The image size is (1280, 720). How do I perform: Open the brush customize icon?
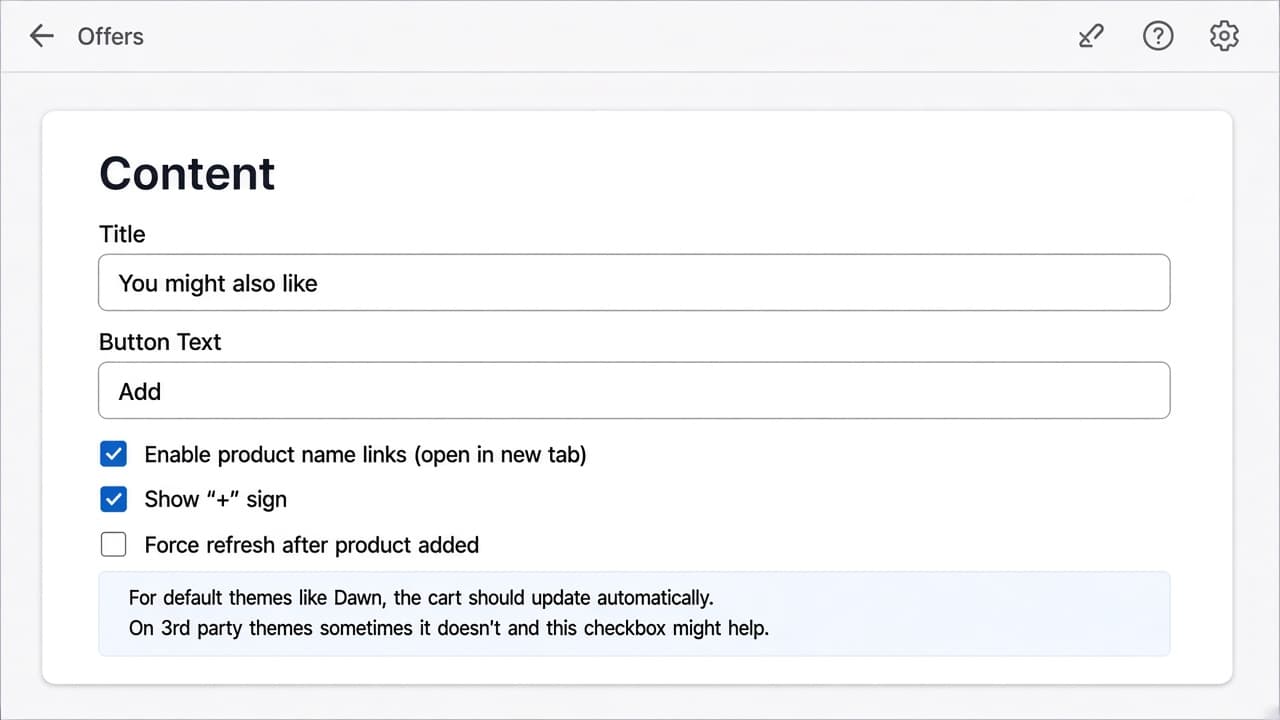[1091, 36]
